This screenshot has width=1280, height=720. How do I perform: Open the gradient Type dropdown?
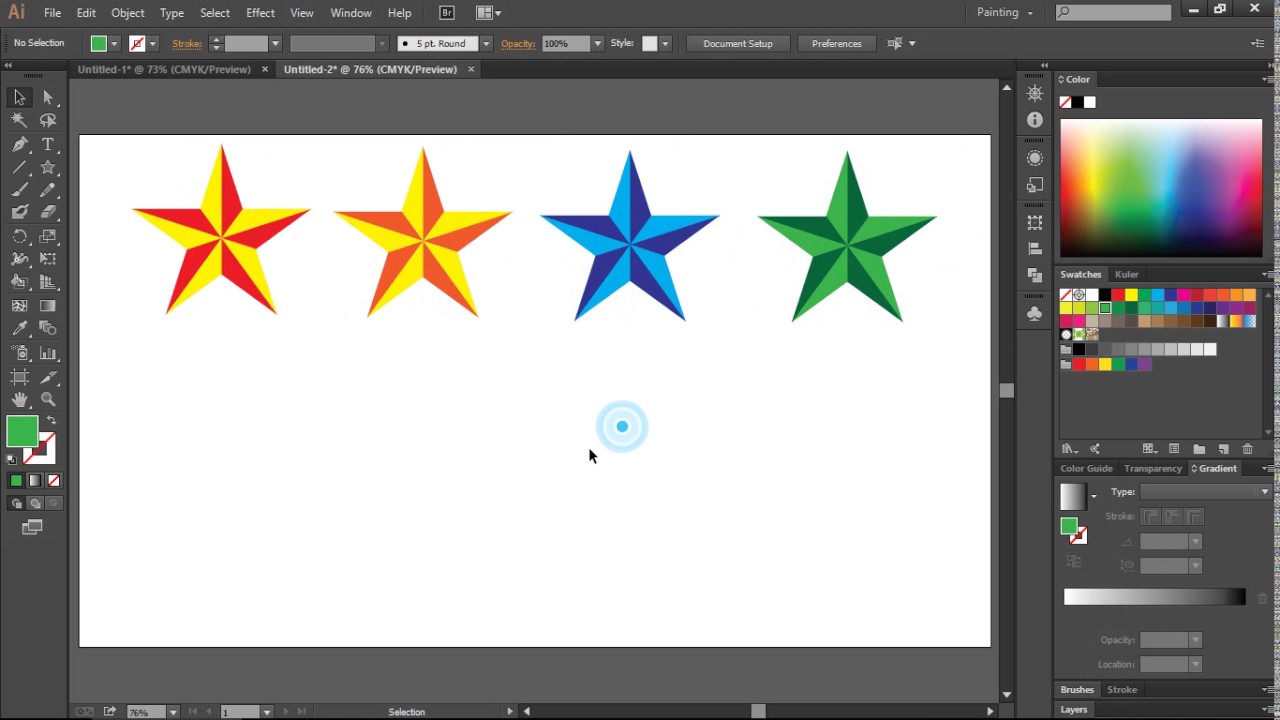point(1264,492)
